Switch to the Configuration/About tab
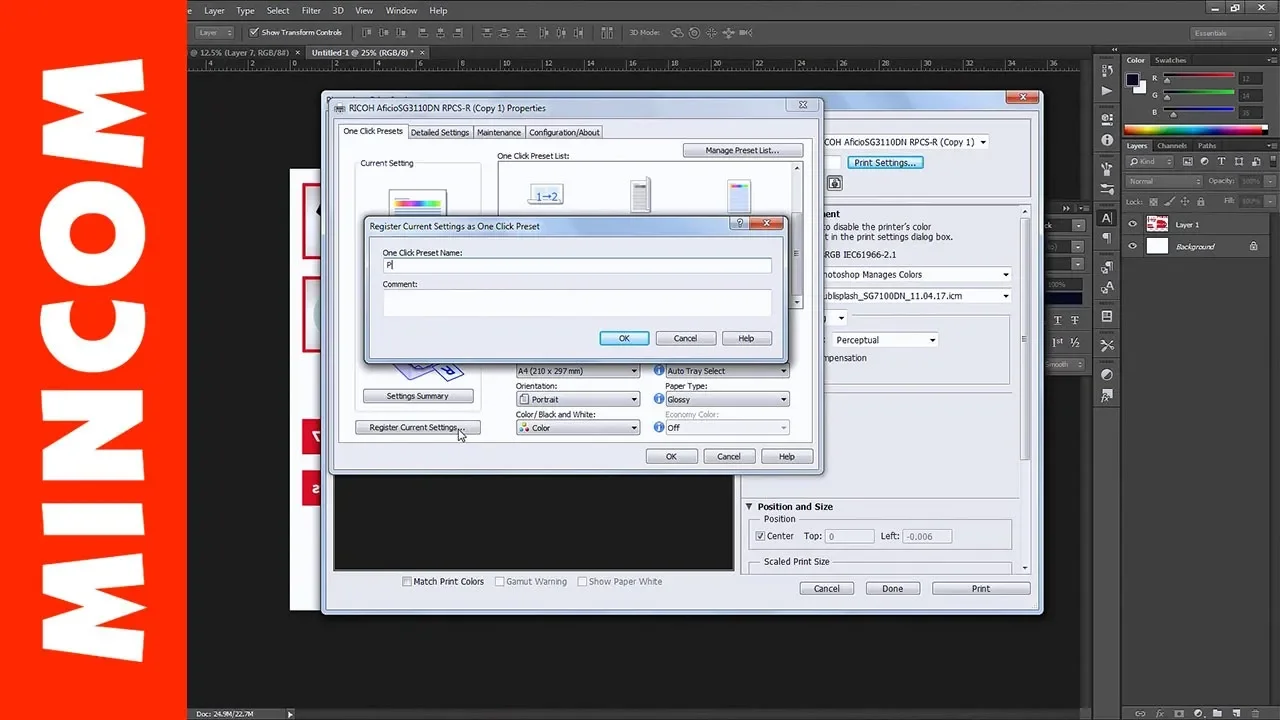Viewport: 1280px width, 720px height. pos(564,132)
